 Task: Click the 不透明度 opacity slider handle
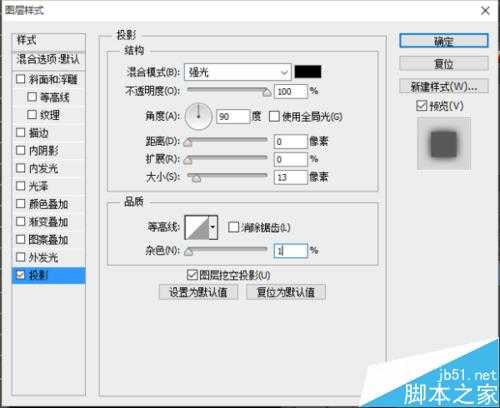click(x=267, y=93)
